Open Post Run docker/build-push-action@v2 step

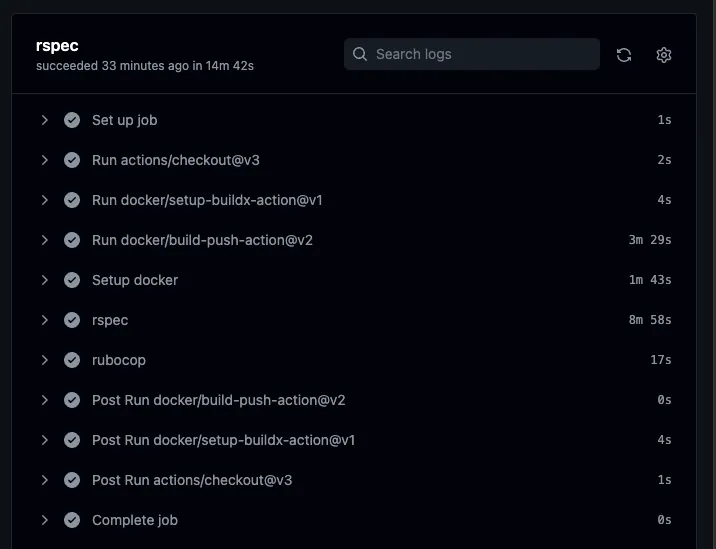218,400
